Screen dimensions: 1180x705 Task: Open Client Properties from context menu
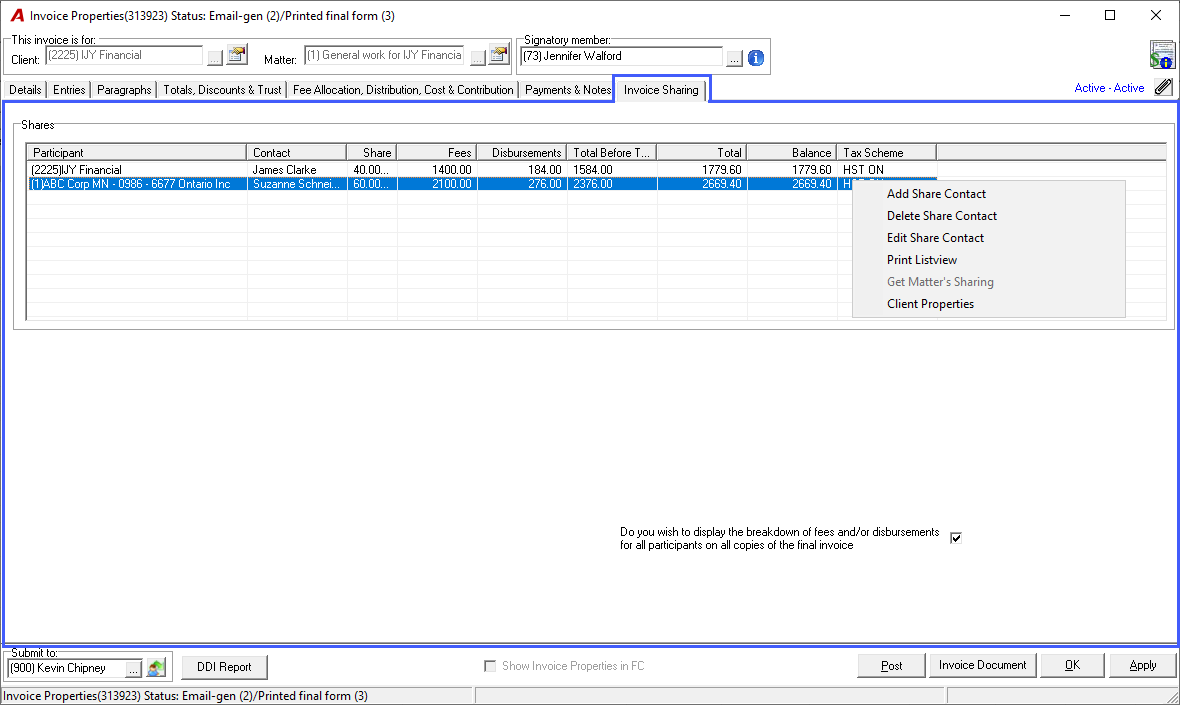pyautogui.click(x=930, y=304)
